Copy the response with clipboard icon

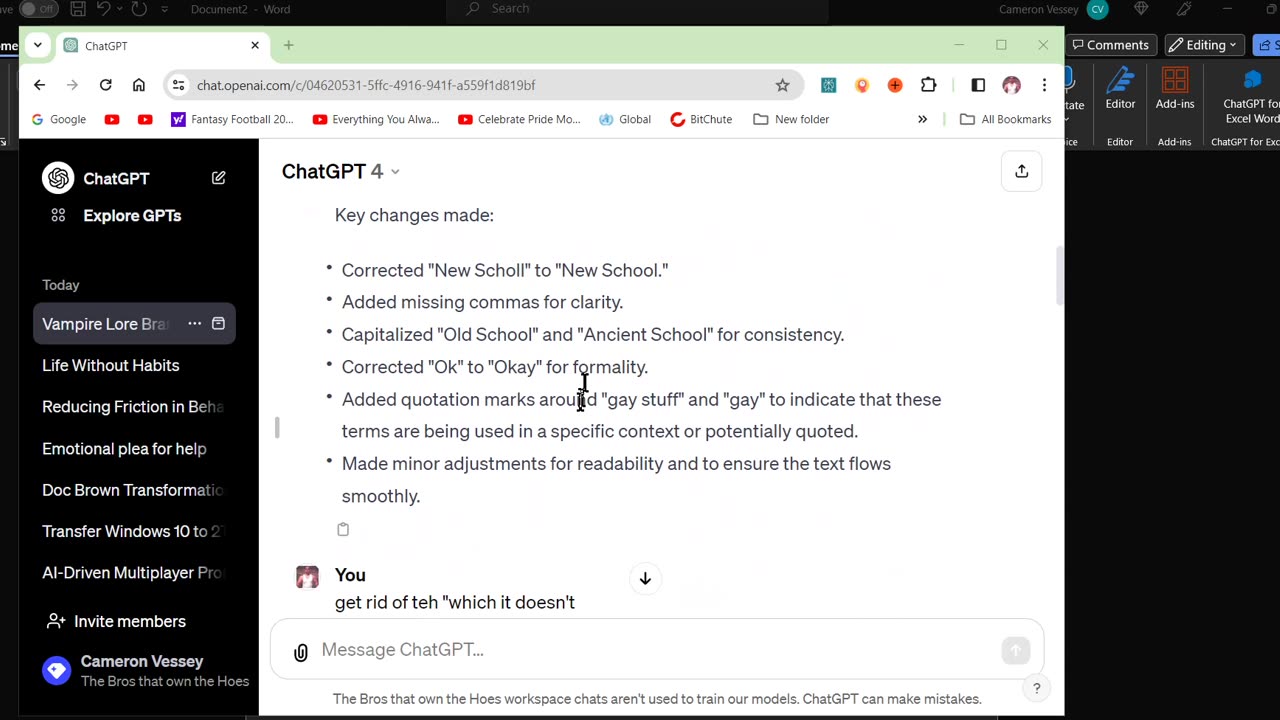(x=343, y=529)
